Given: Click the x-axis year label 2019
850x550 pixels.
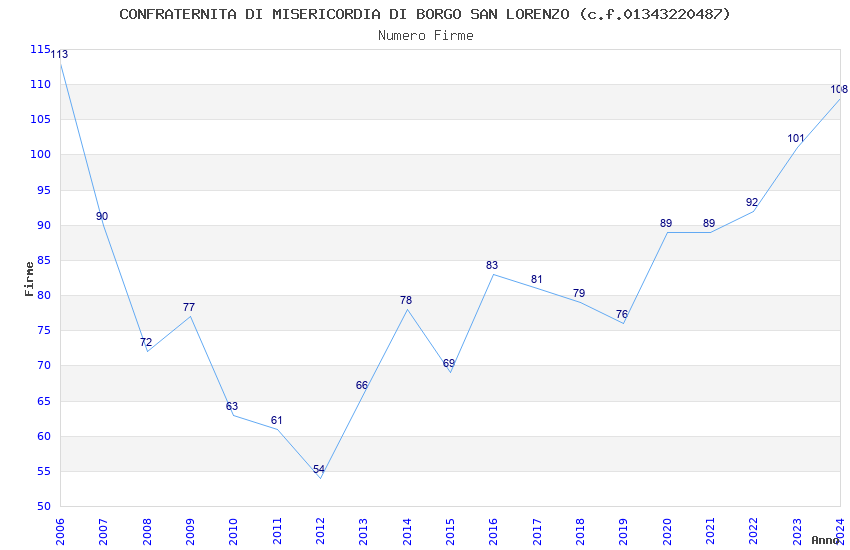Looking at the screenshot, I should click(x=623, y=532).
